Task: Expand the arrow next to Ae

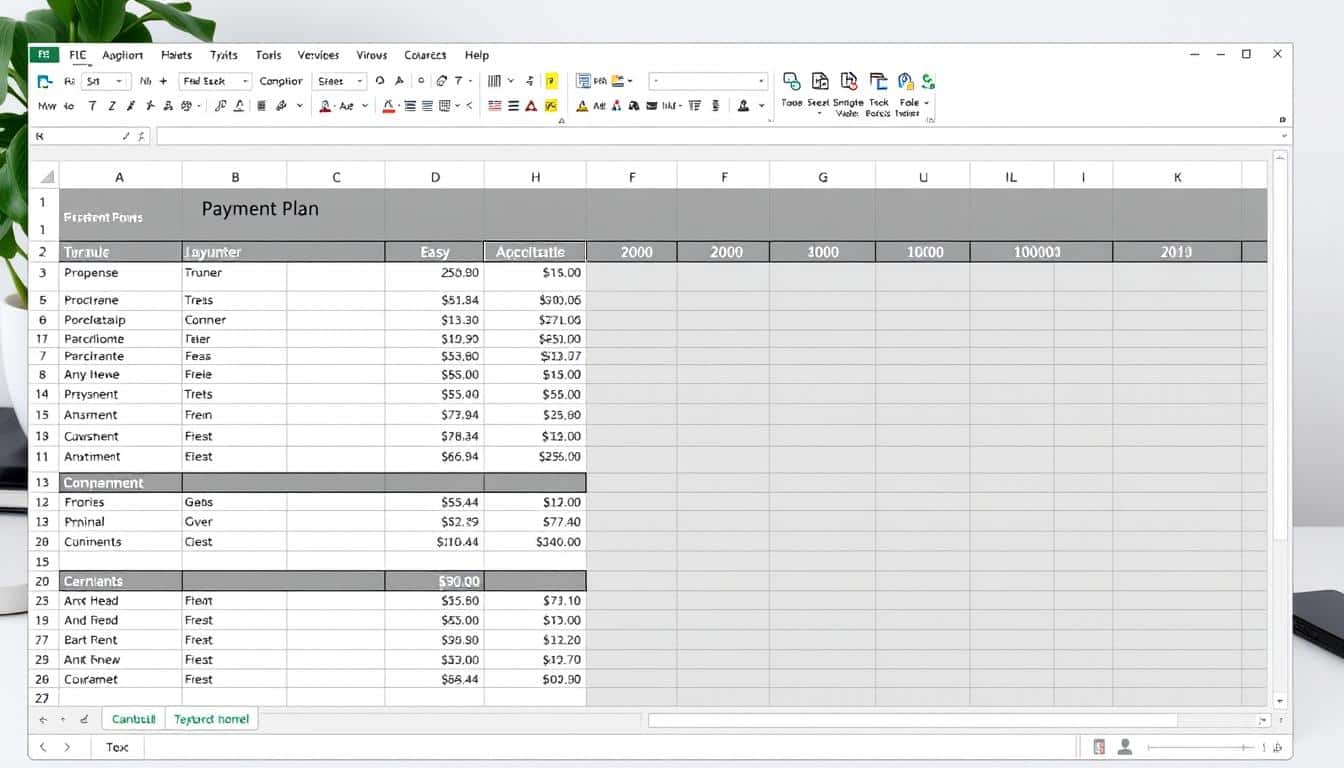Action: tap(365, 105)
